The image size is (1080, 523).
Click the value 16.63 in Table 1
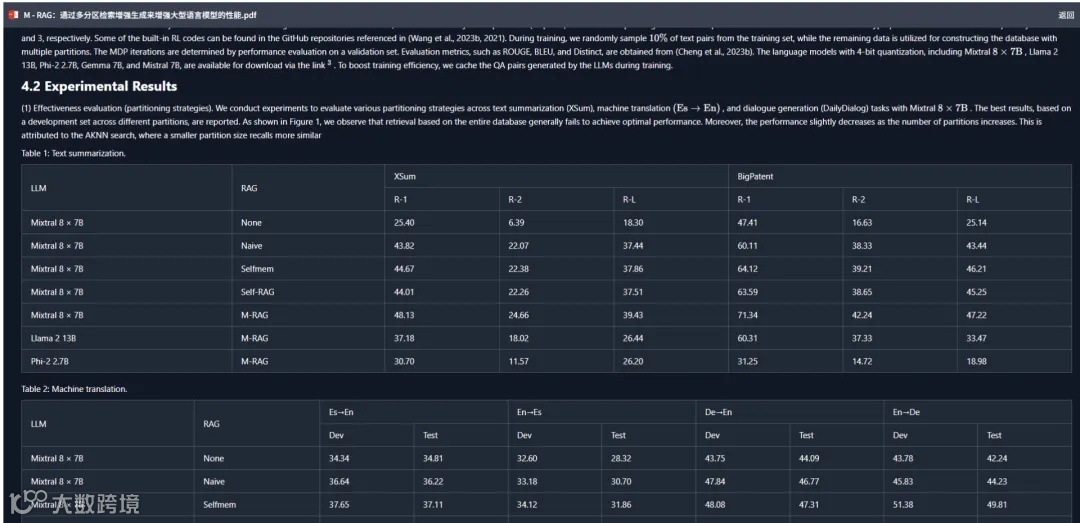click(x=862, y=223)
